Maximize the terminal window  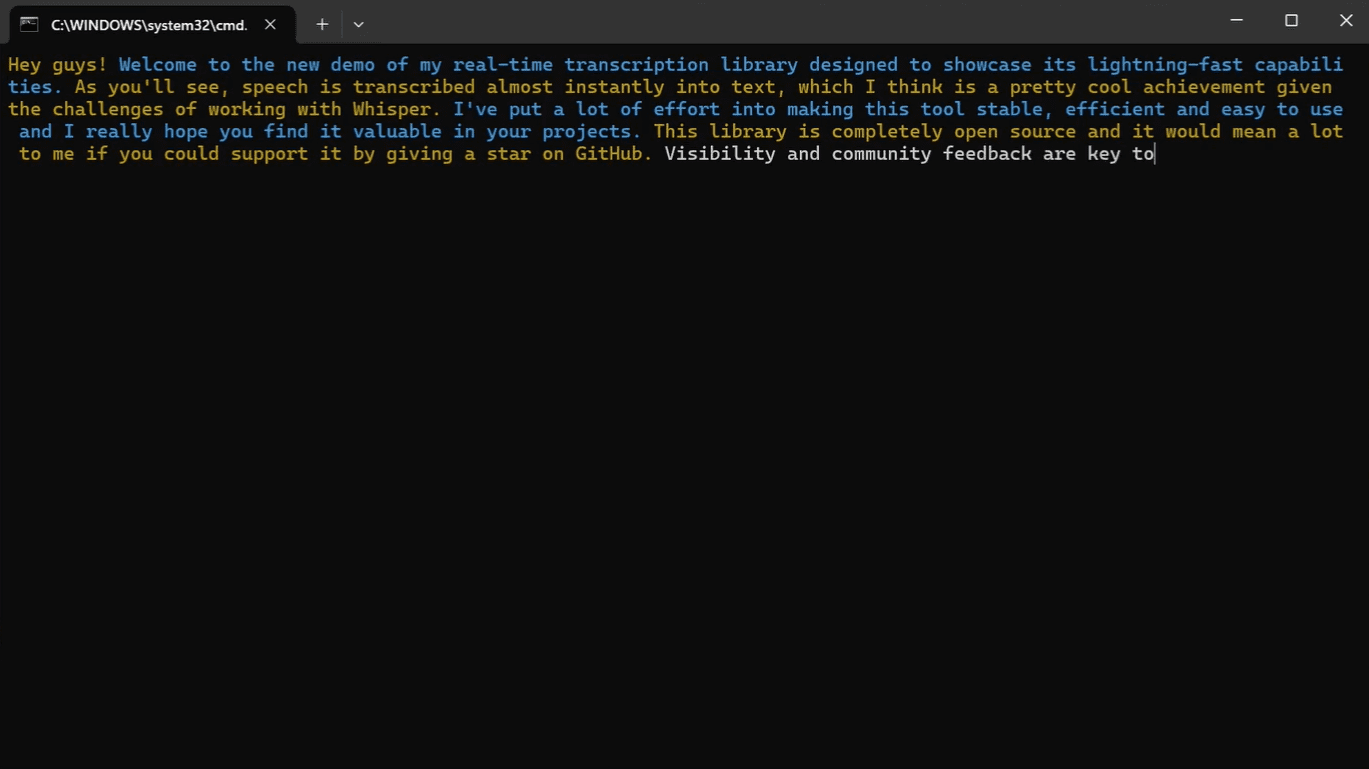pos(1291,20)
